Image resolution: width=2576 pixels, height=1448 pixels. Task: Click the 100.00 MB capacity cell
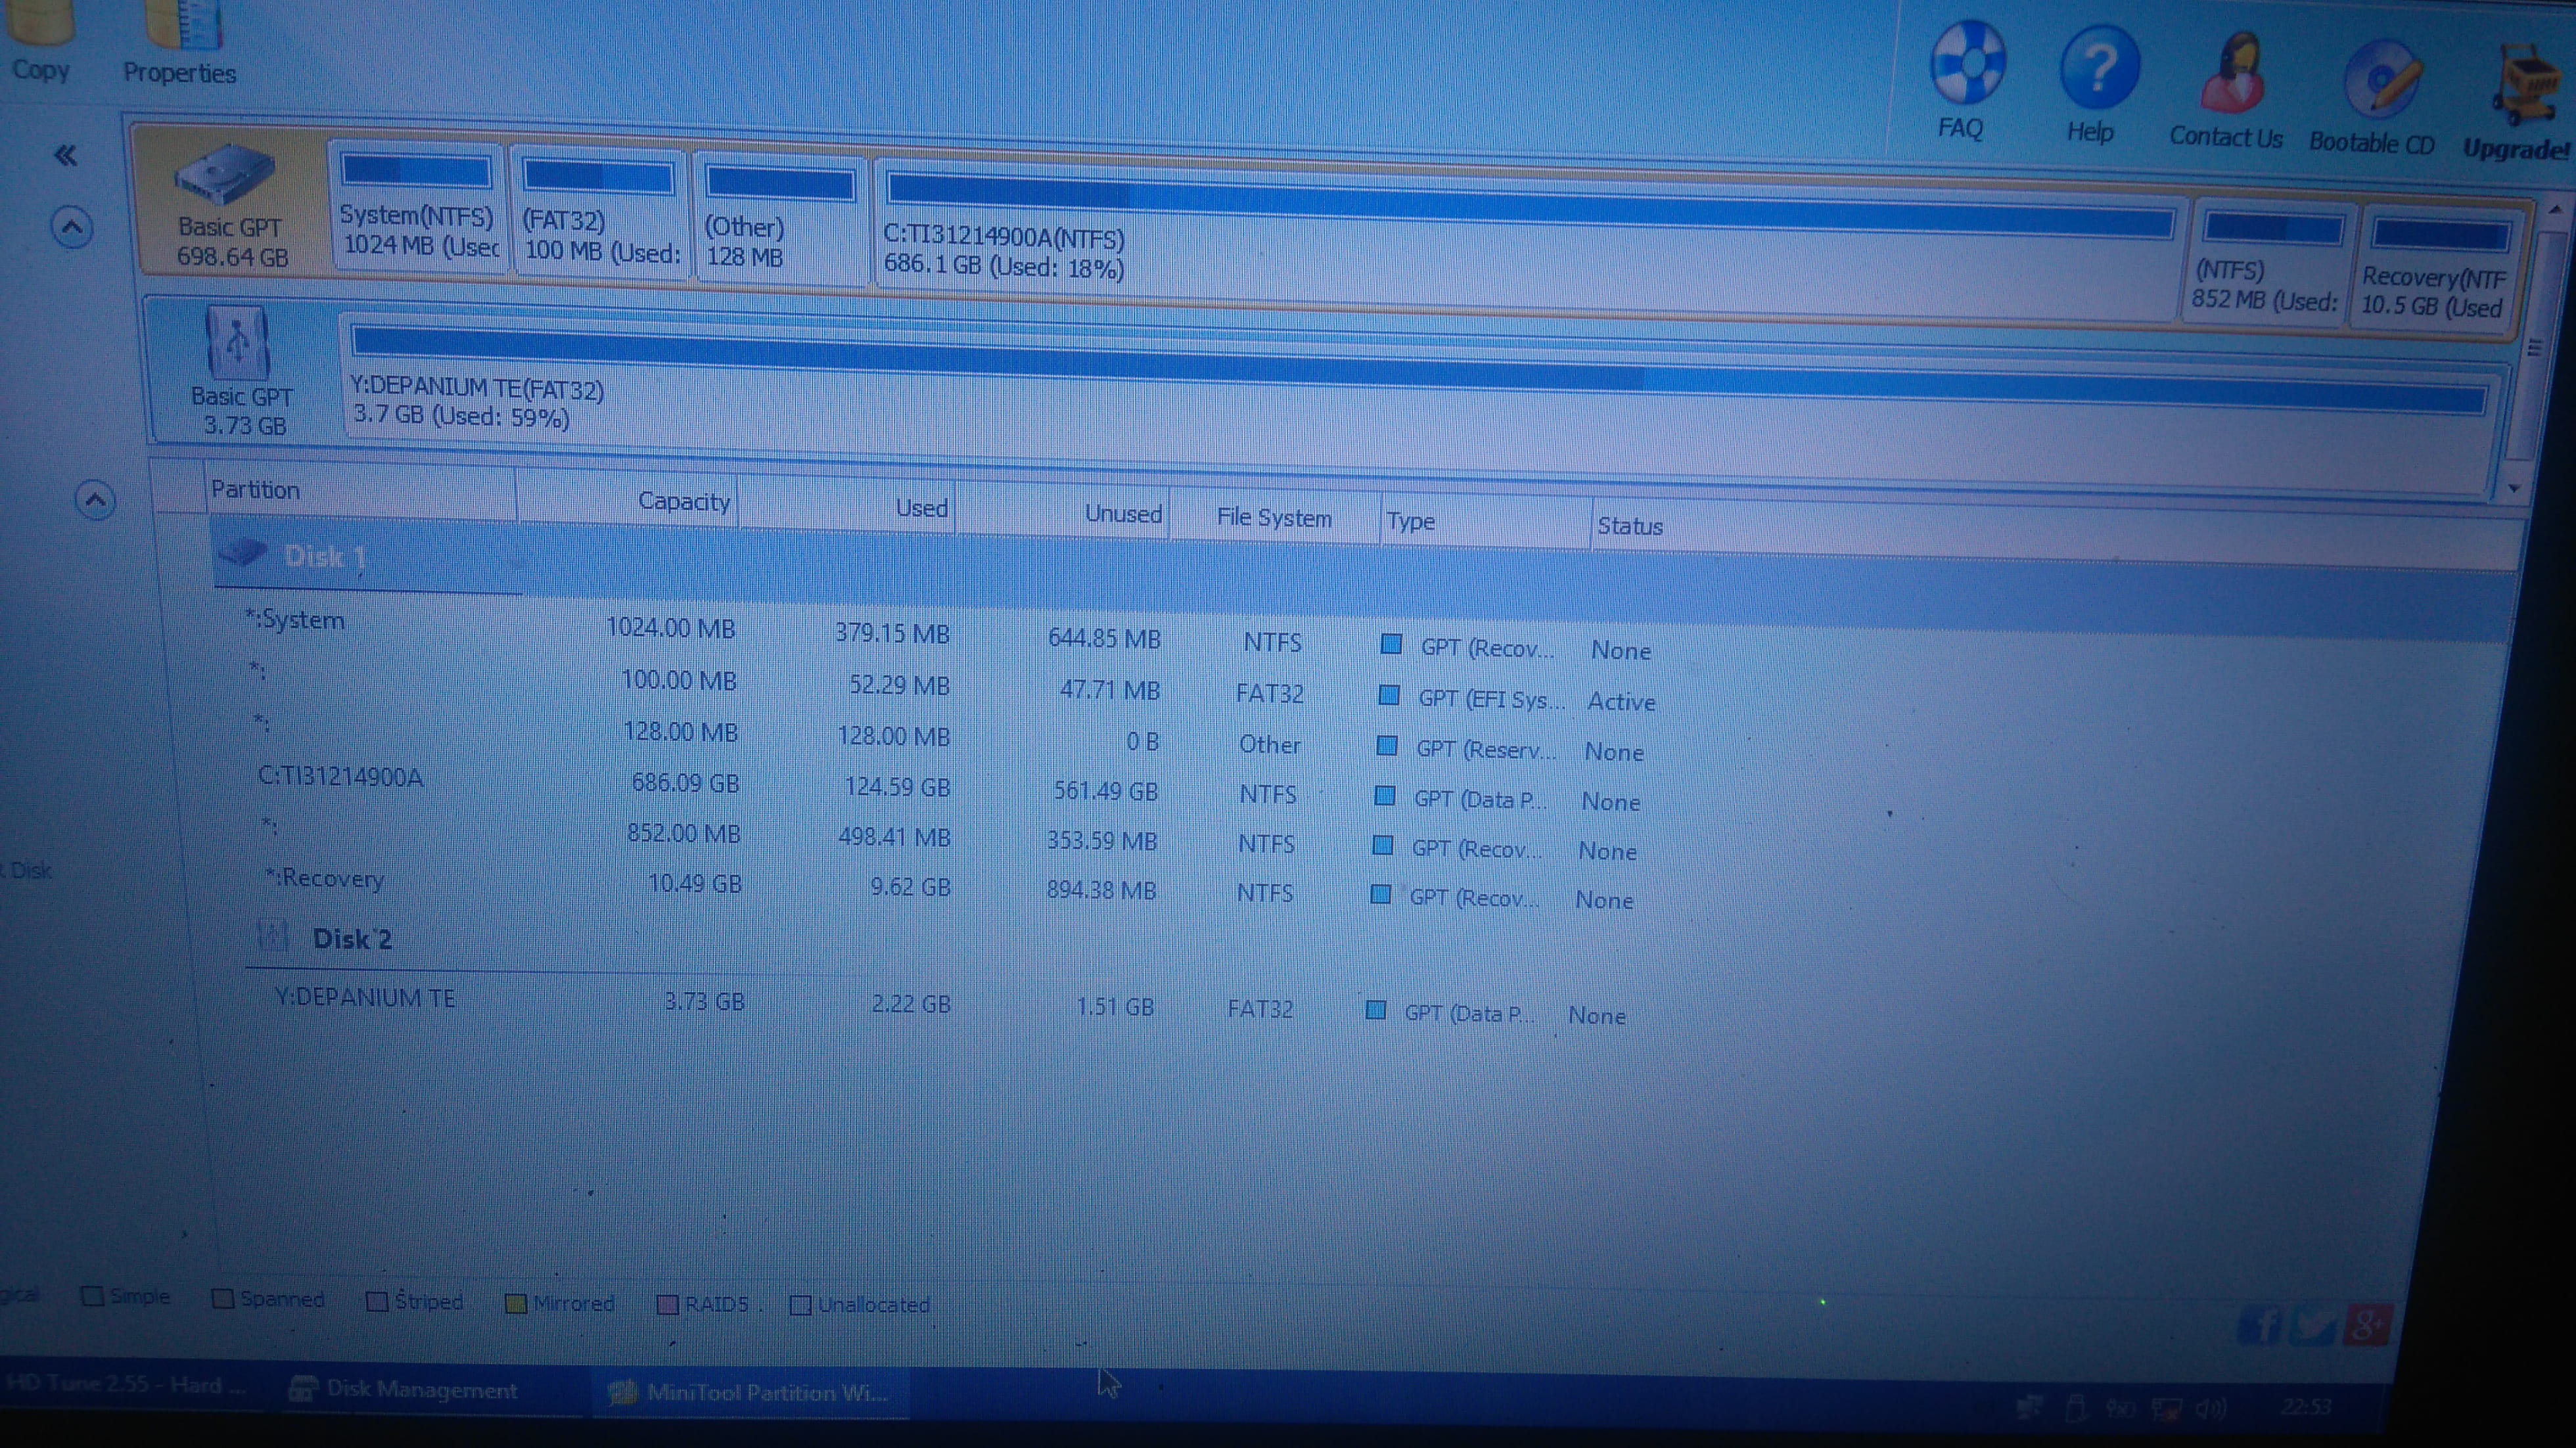click(678, 680)
